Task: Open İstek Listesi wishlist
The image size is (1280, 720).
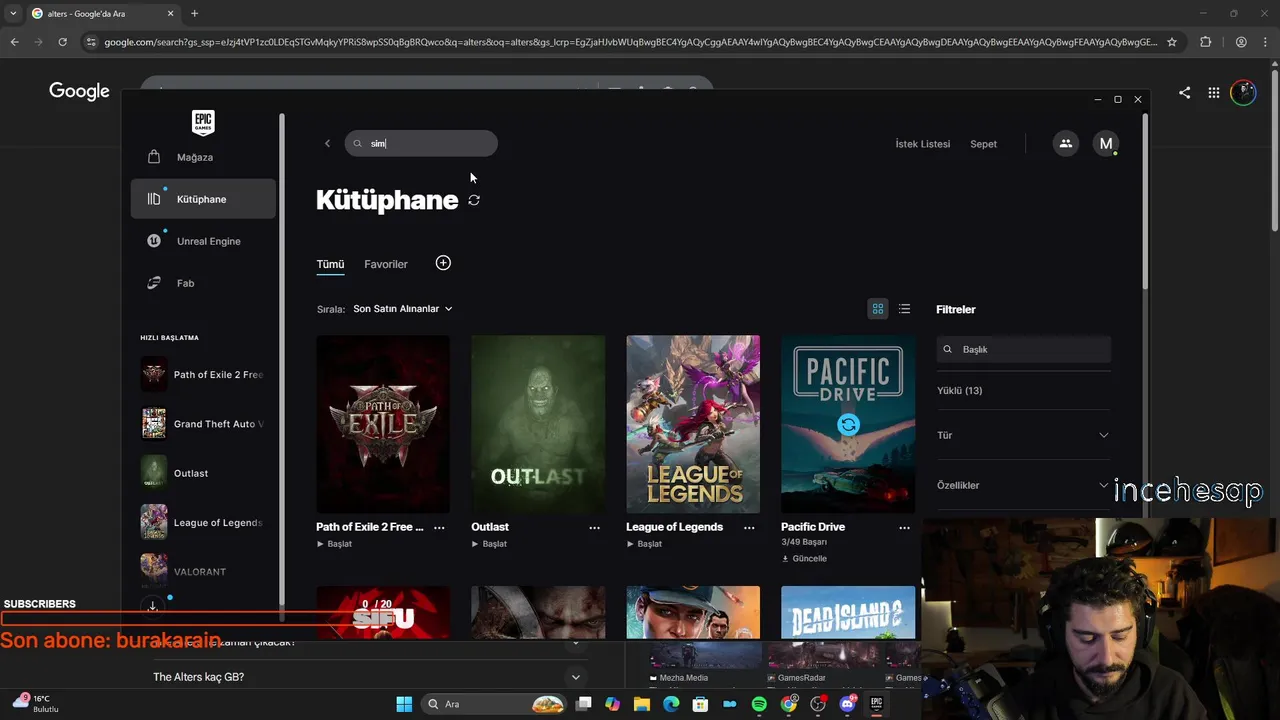Action: pos(923,144)
